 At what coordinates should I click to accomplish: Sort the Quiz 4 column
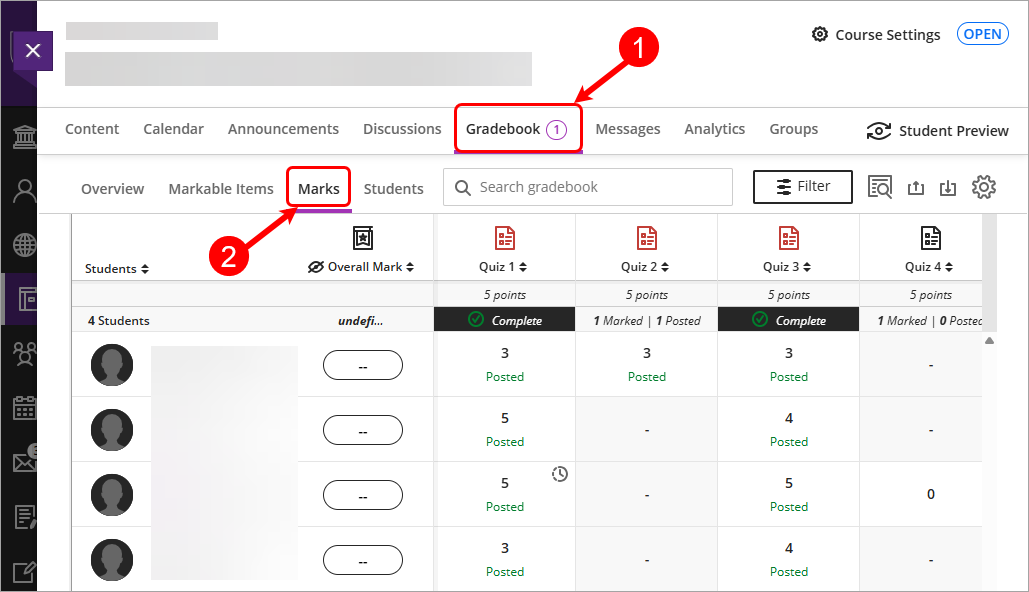coord(949,267)
